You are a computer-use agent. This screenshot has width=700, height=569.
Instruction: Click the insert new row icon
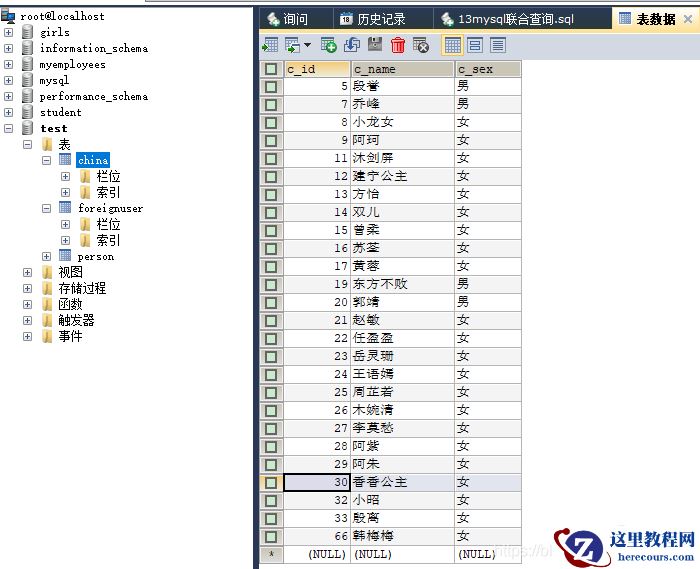click(x=329, y=45)
